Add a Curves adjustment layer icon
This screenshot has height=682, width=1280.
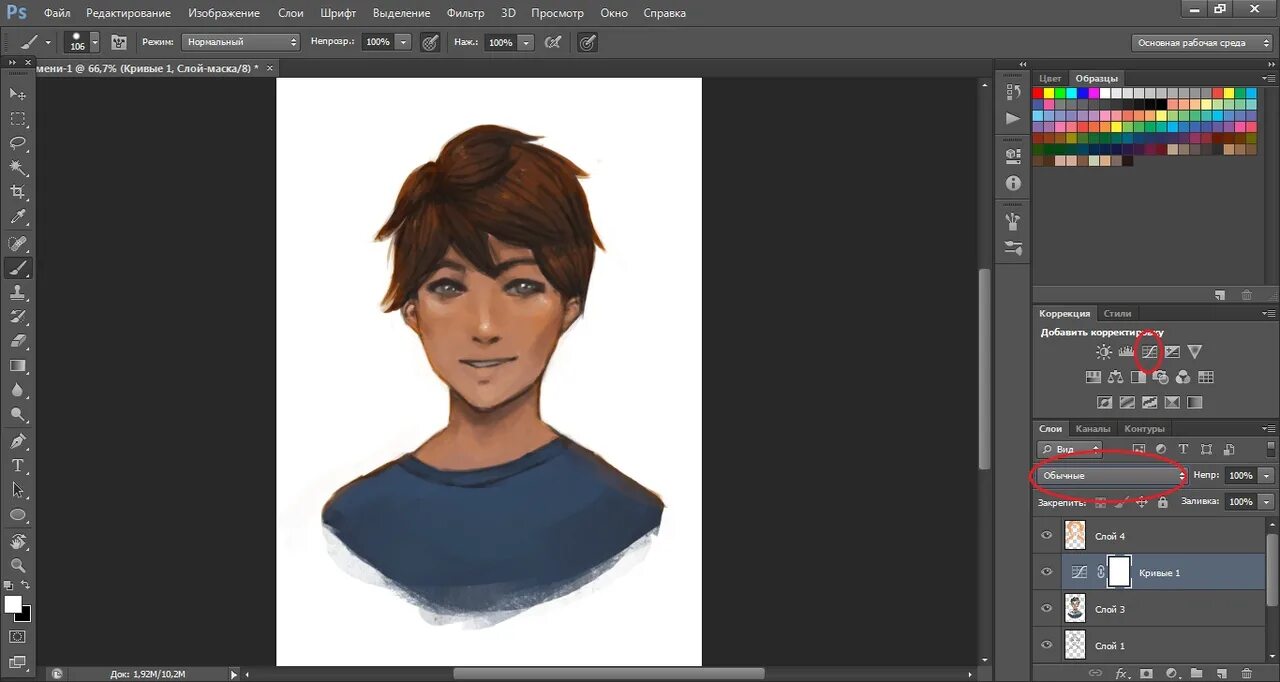coord(1149,352)
